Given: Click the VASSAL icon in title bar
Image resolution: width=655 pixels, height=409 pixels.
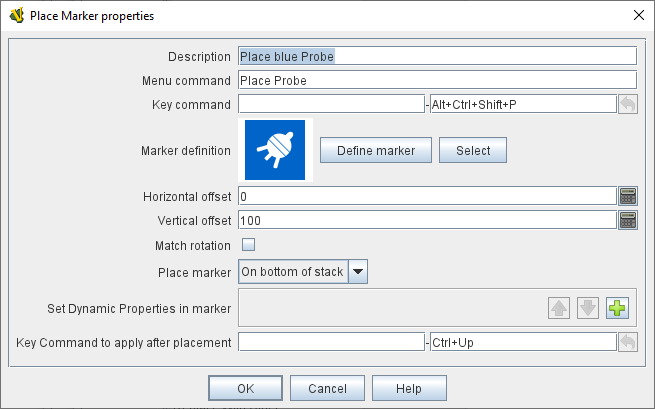Looking at the screenshot, I should click(x=16, y=16).
